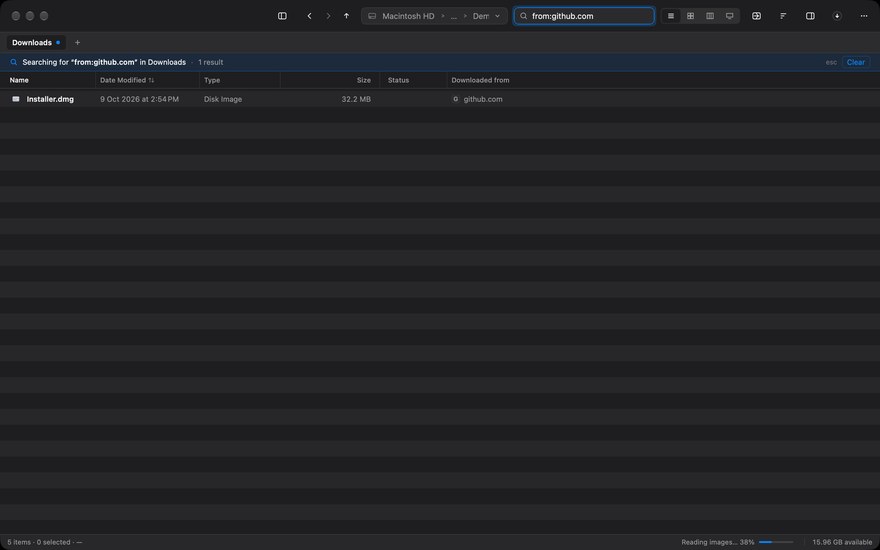This screenshot has width=880, height=550.
Task: Click the Reading images progress bar
Action: pyautogui.click(x=776, y=542)
